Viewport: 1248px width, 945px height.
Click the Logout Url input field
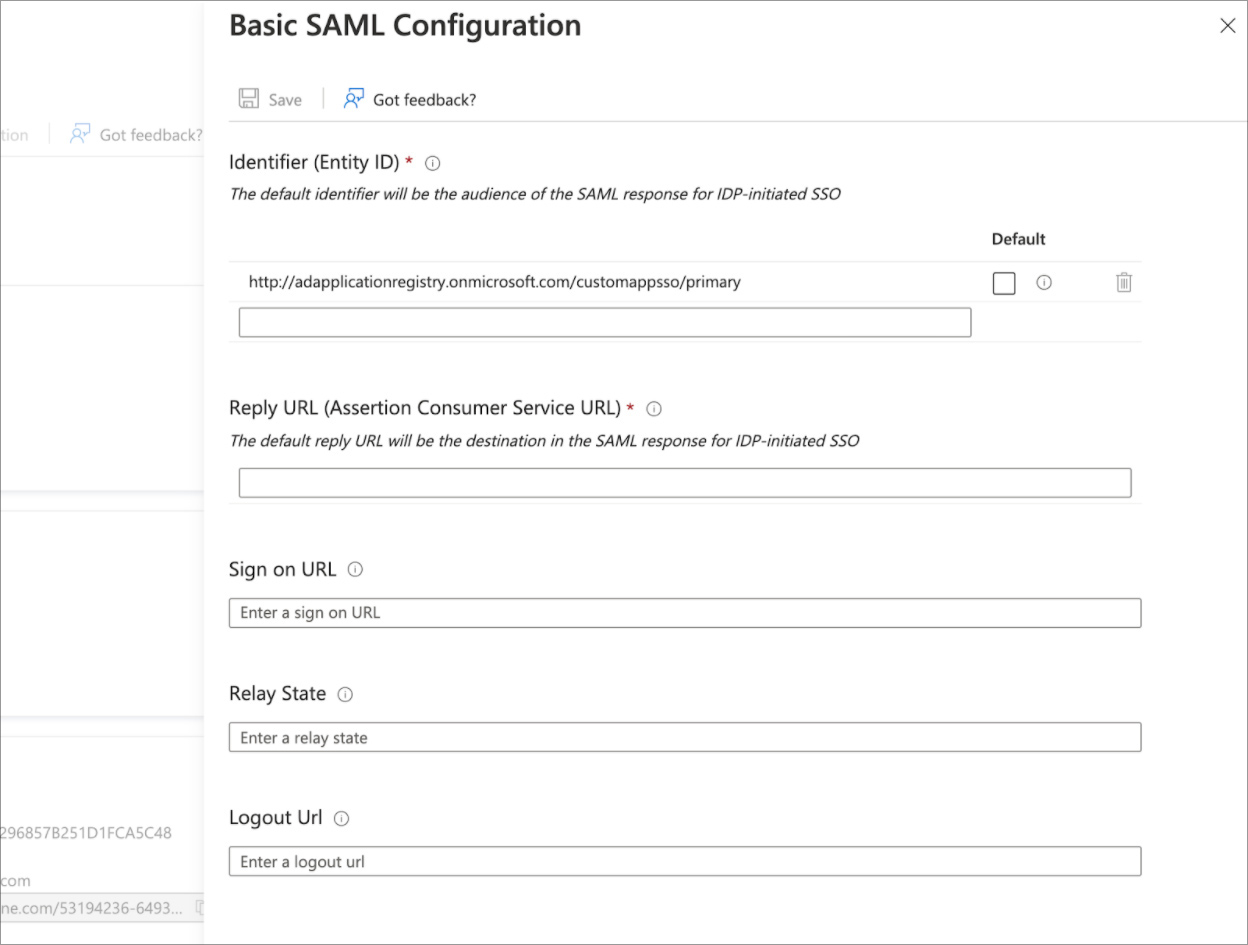point(685,861)
